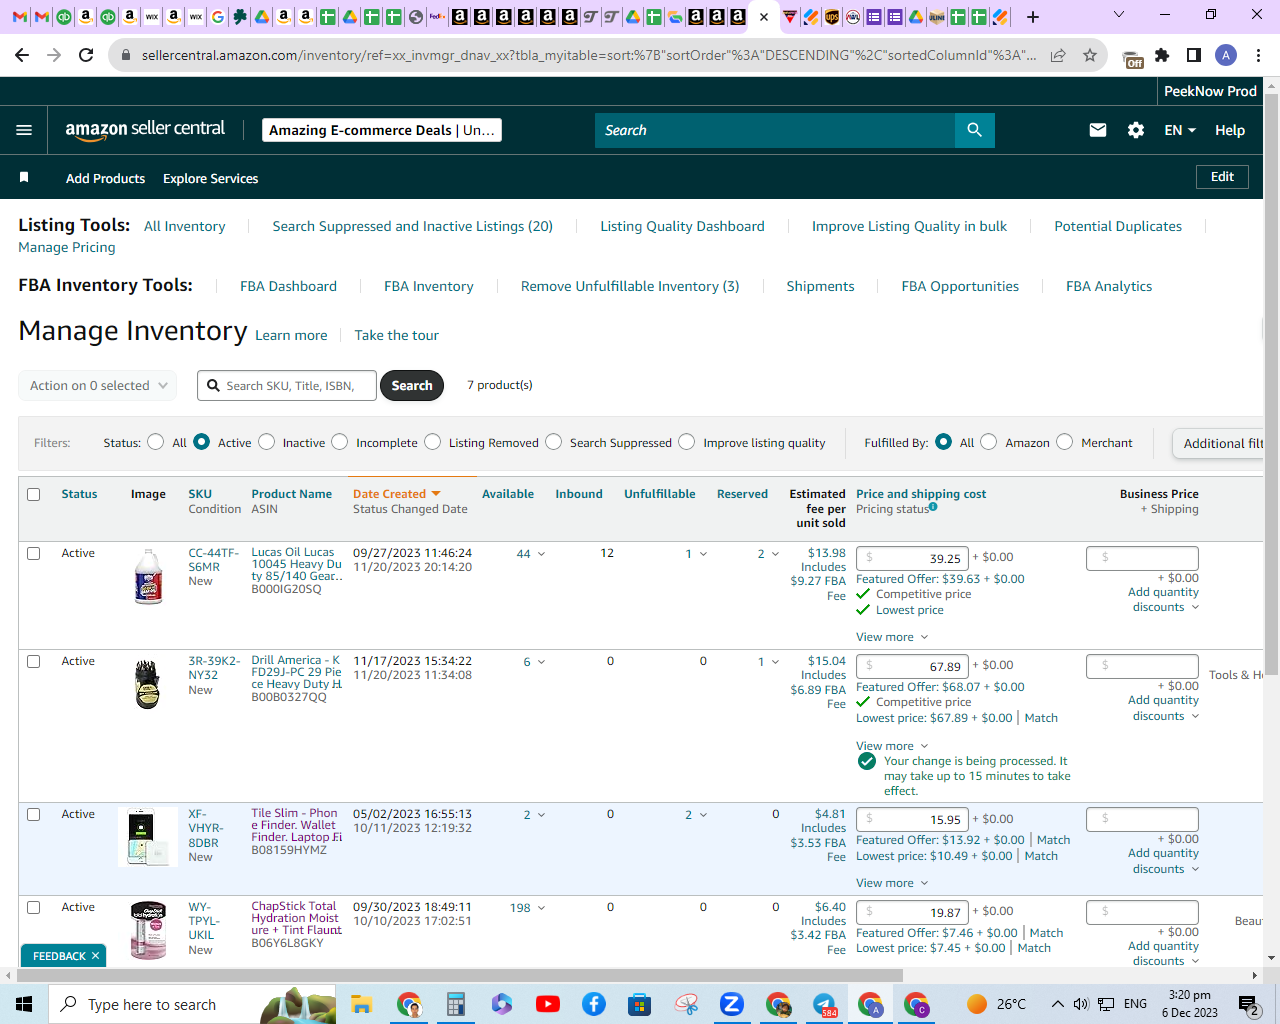
Task: Click the Pricing status info icon
Action: click(x=933, y=507)
